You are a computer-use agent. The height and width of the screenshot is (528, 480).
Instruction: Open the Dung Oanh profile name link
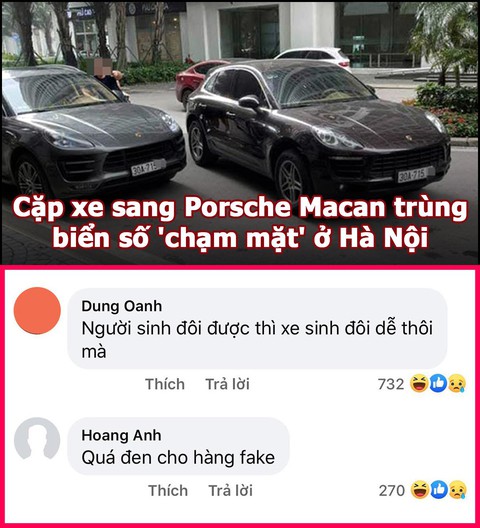[122, 306]
